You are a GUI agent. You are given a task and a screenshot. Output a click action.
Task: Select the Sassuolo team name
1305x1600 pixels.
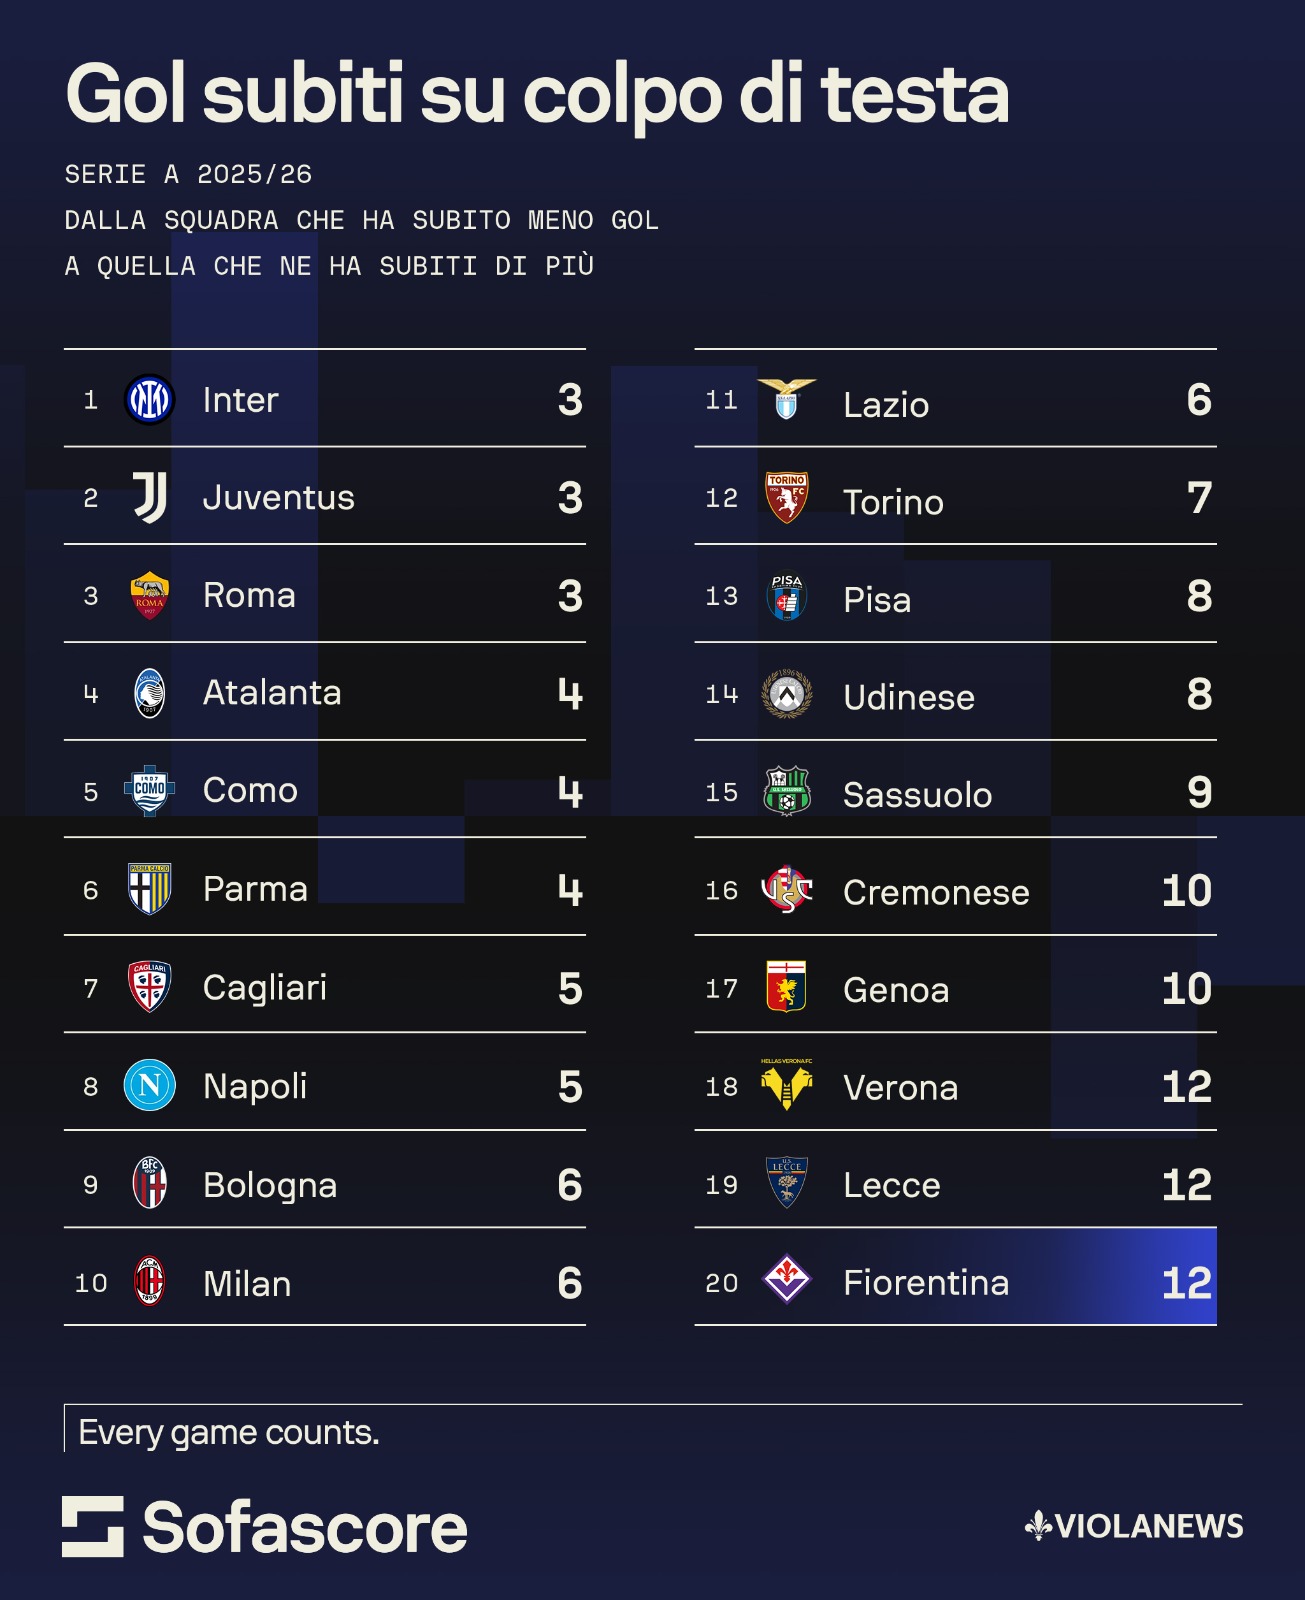pos(917,795)
